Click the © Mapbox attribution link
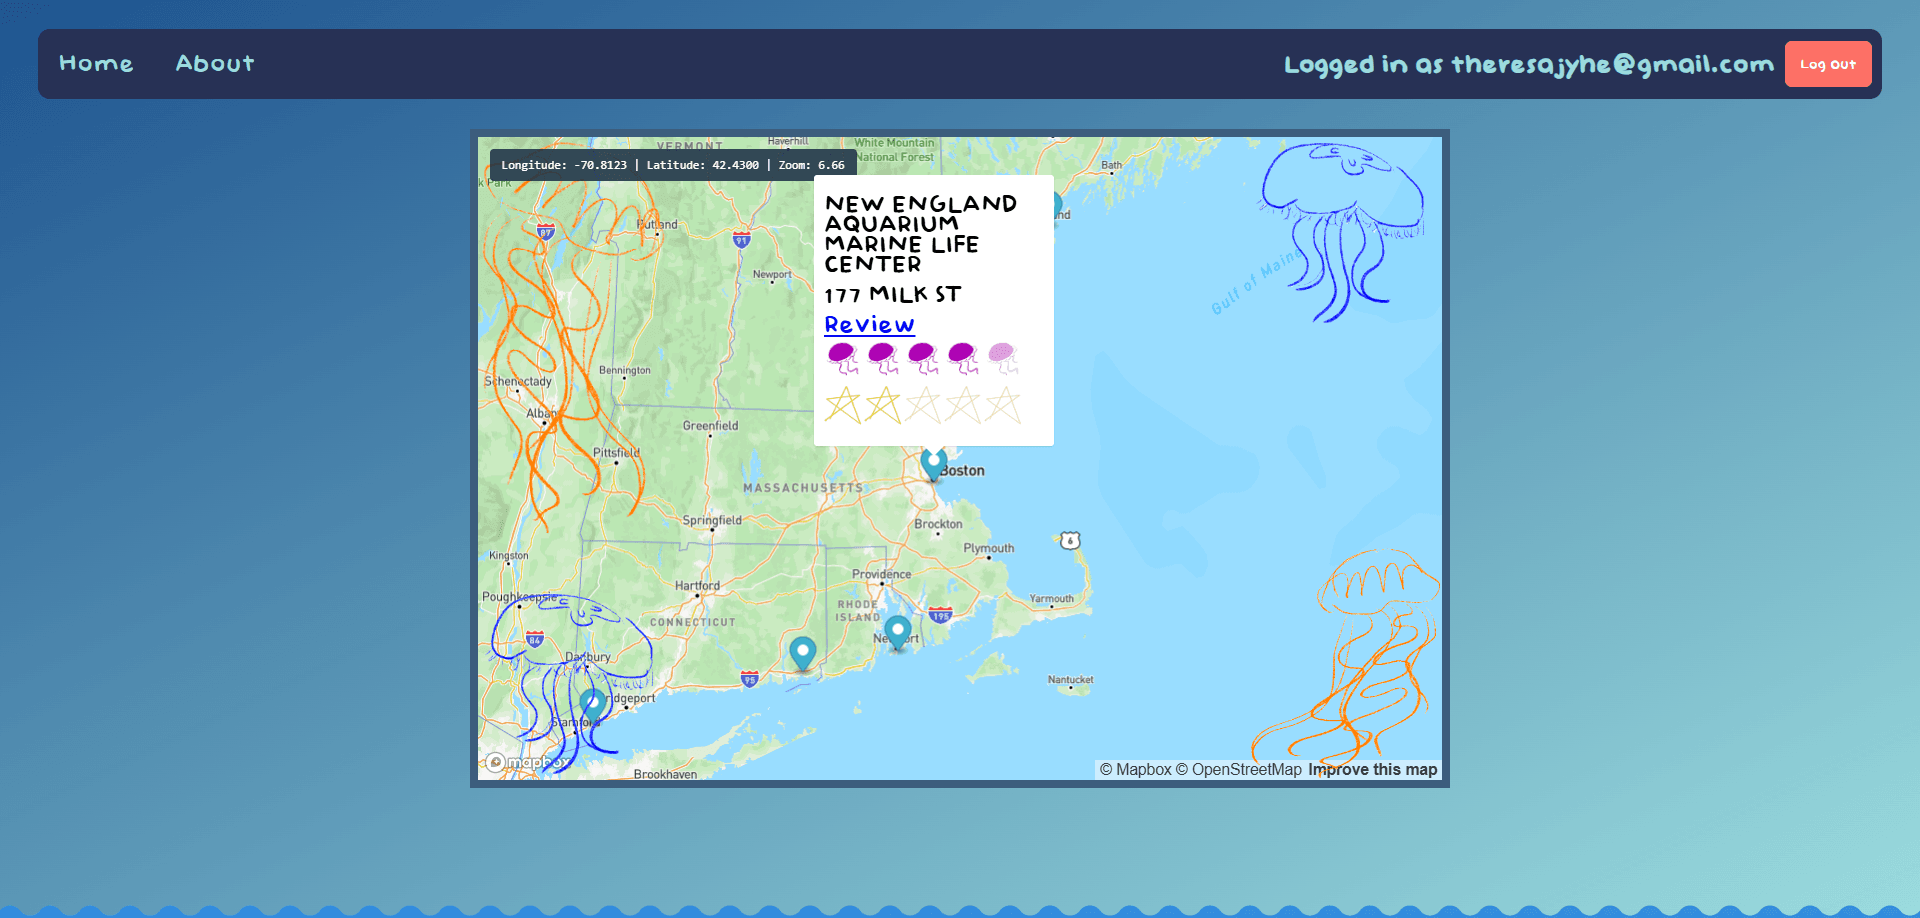1920x918 pixels. [x=1135, y=769]
